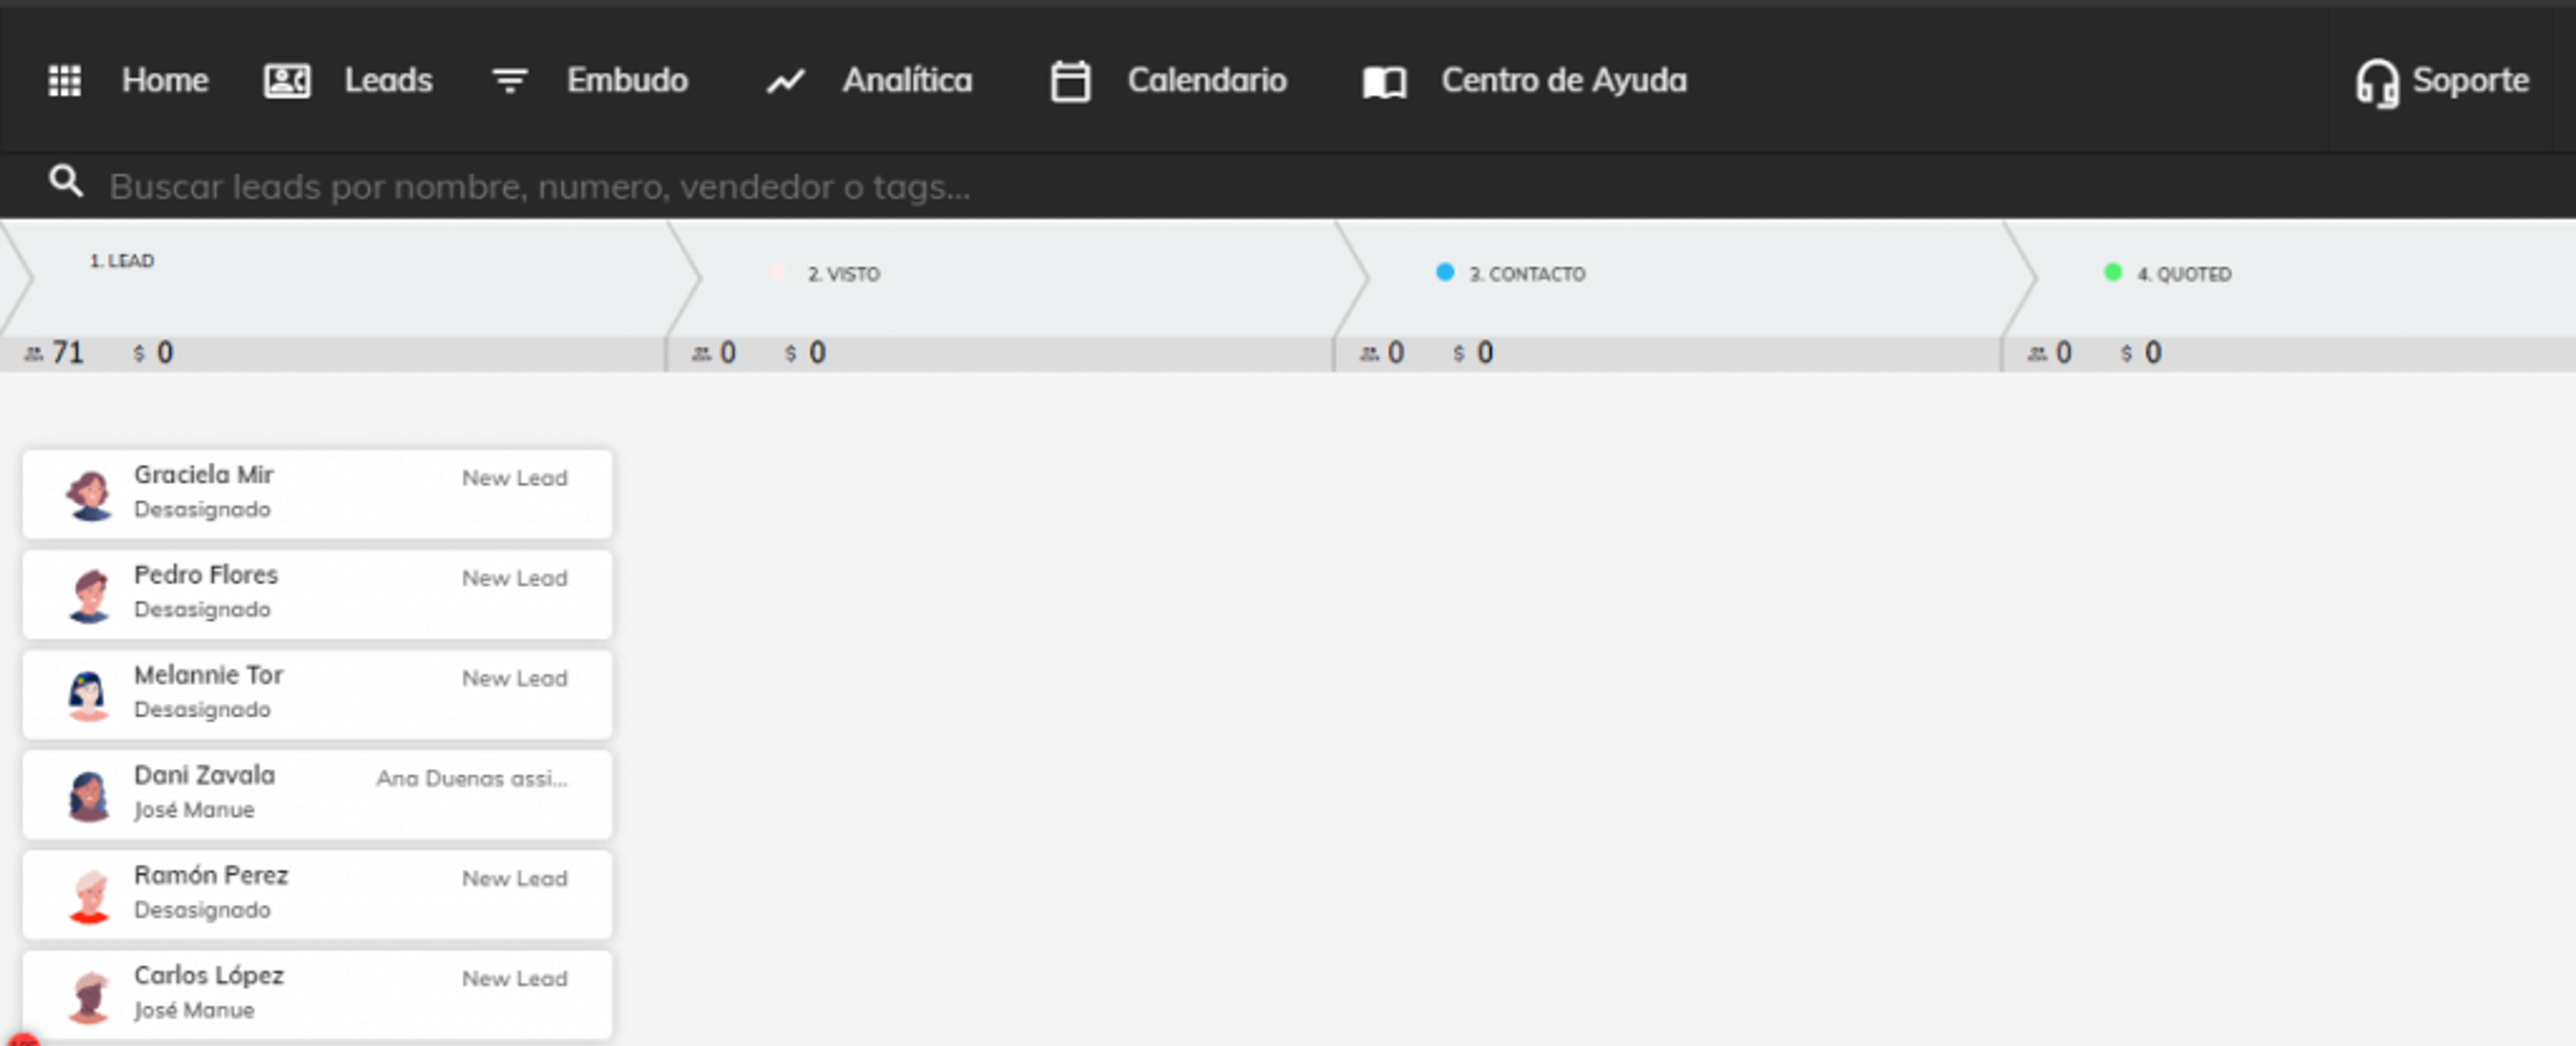
Task: Click the Soporte headset icon
Action: click(2377, 83)
